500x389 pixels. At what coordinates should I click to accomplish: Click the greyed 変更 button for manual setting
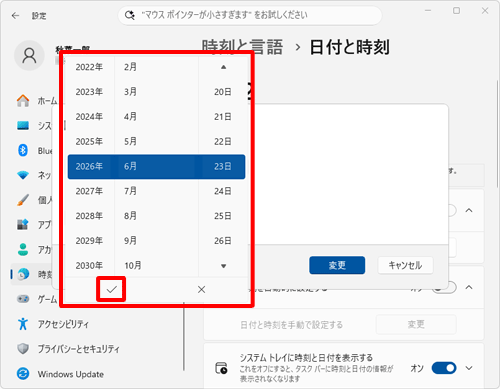416,324
